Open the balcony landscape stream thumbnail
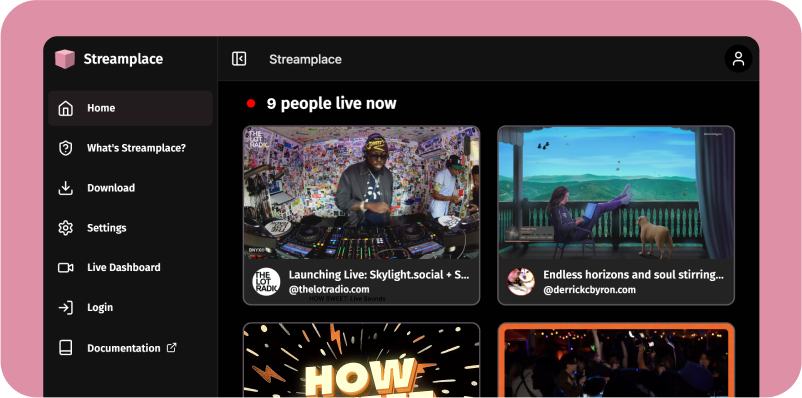The height and width of the screenshot is (398, 802). (x=616, y=193)
